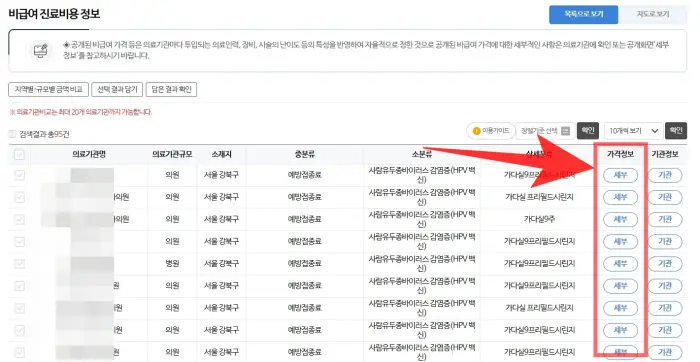Toggle the small checkbox beside 검색결과 총95건
Image resolution: width=700 pixels, height=362 pixels.
[x=12, y=134]
